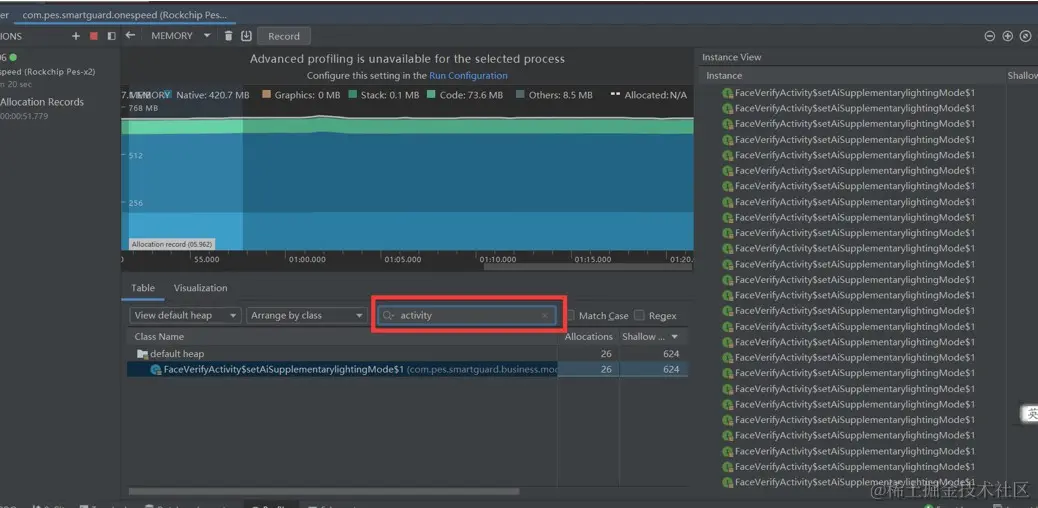Force garbage collection with the trash icon
Image resolution: width=1038 pixels, height=508 pixels.
pyautogui.click(x=228, y=36)
